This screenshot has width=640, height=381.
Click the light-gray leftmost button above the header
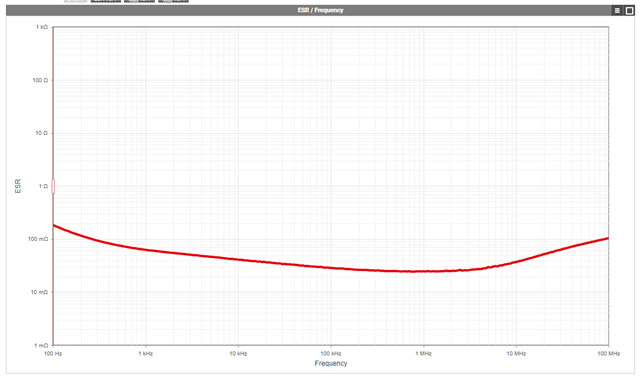click(76, 1)
